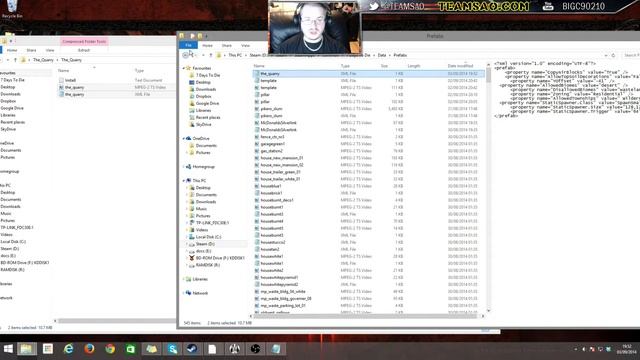Expand the Homegroup node in Prefabs sidebar
The image size is (640, 360).
184,167
